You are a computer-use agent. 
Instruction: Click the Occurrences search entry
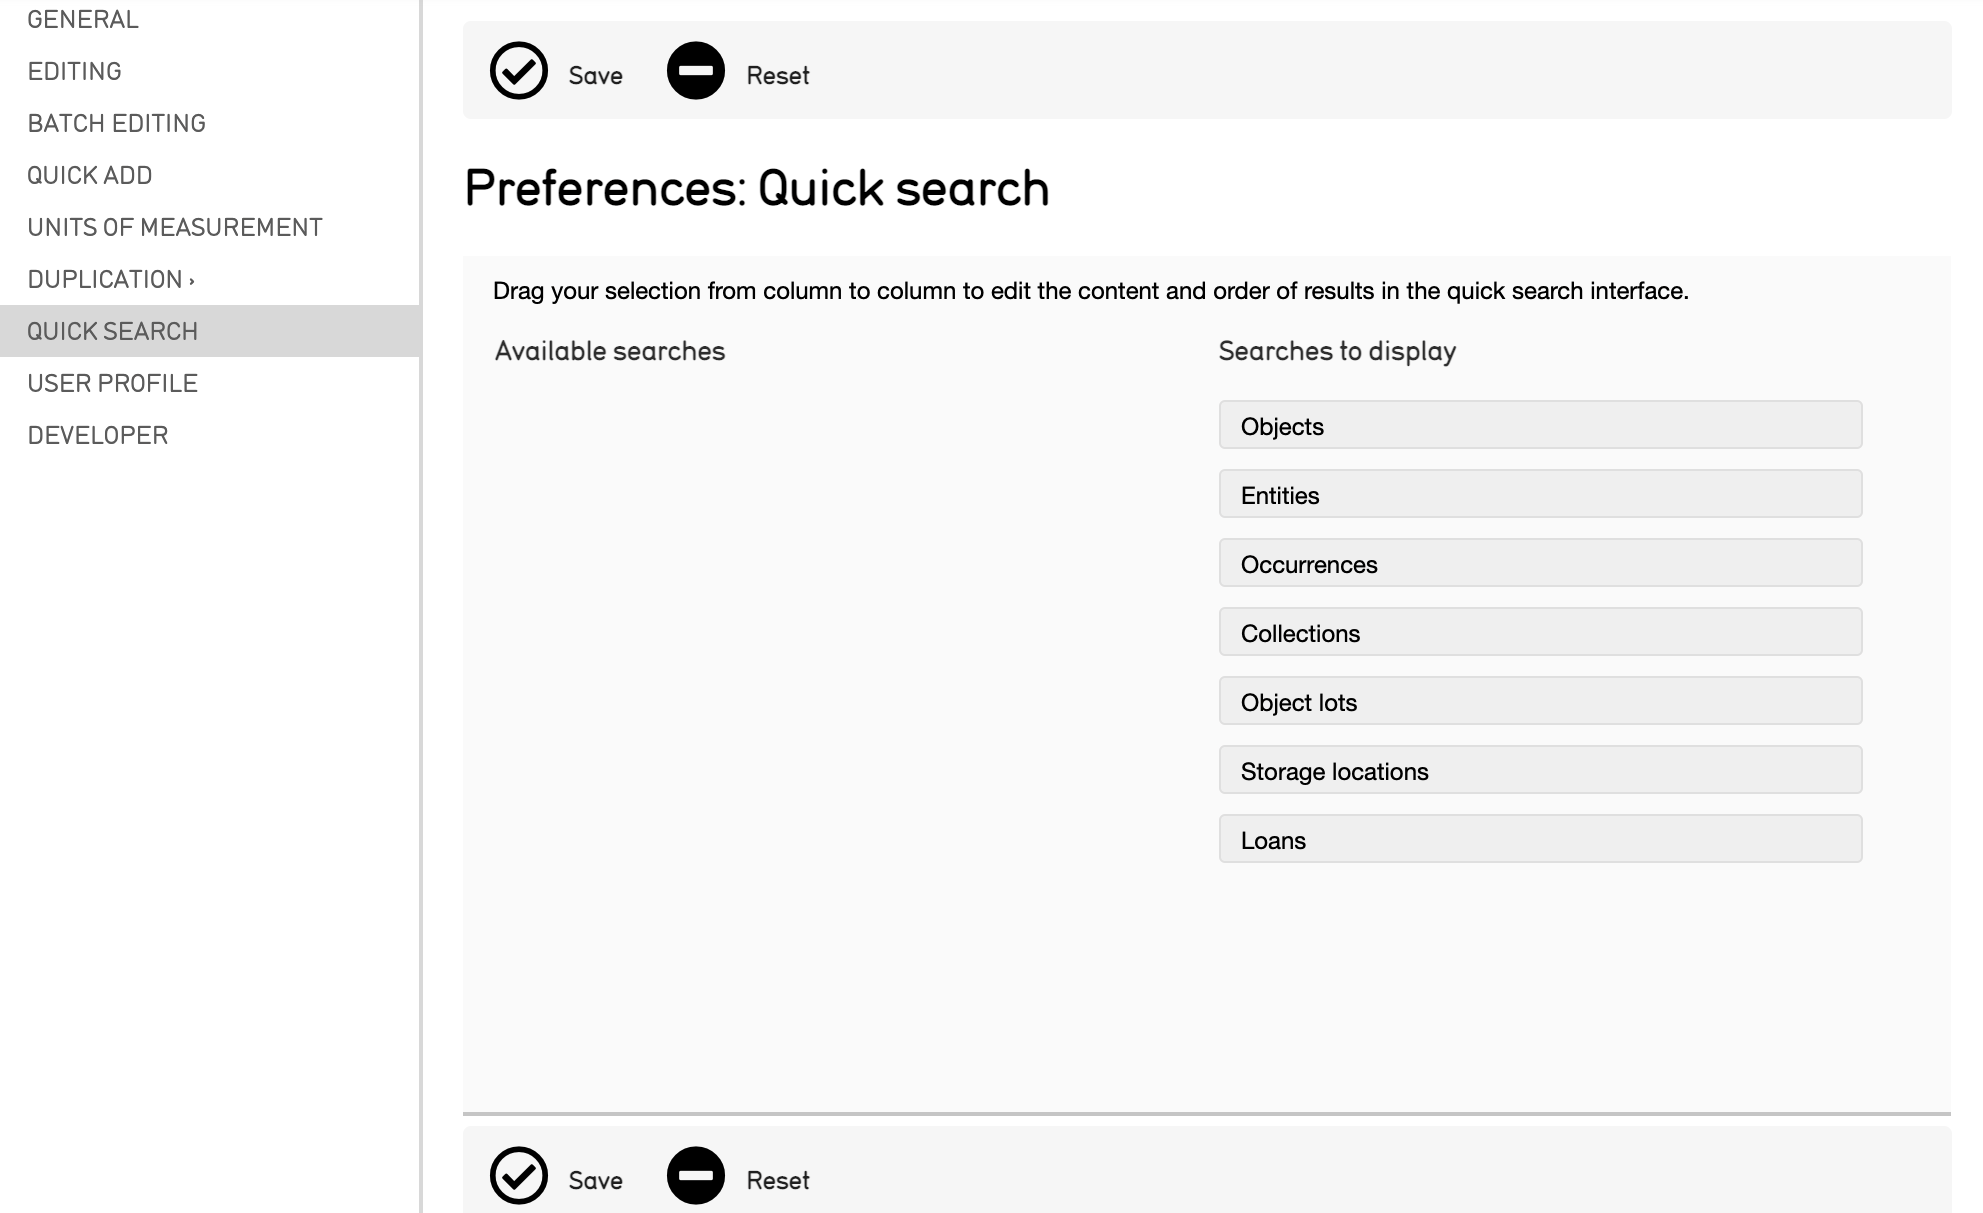(1539, 563)
